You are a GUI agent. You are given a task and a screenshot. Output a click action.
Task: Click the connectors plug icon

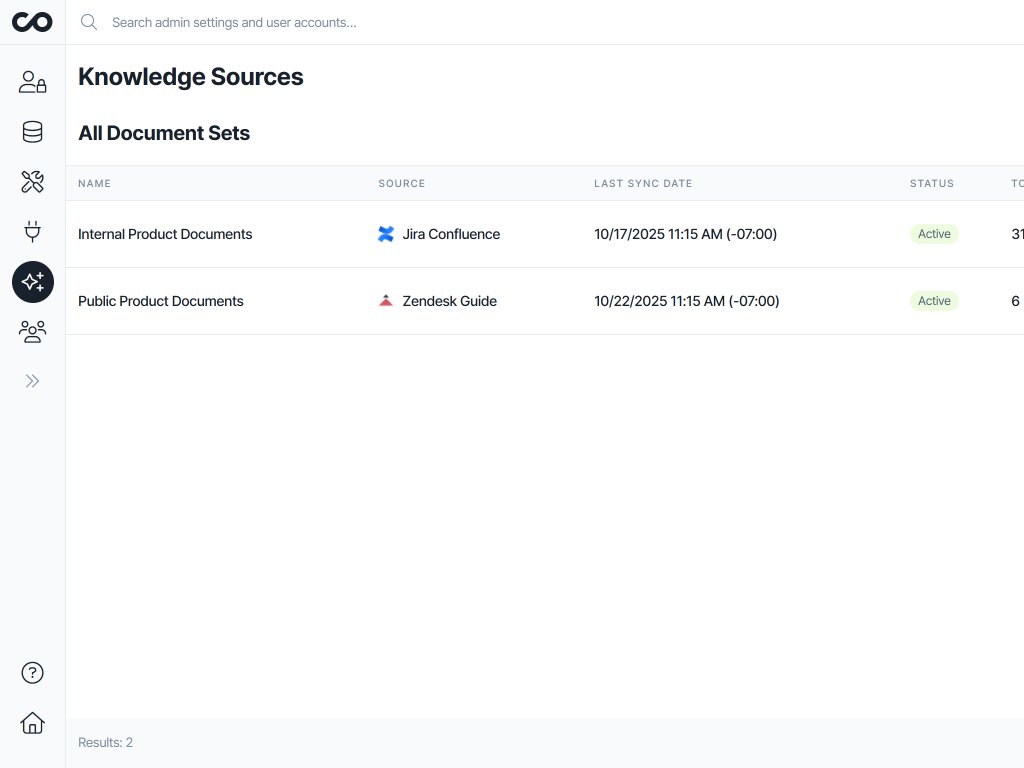[x=32, y=231]
